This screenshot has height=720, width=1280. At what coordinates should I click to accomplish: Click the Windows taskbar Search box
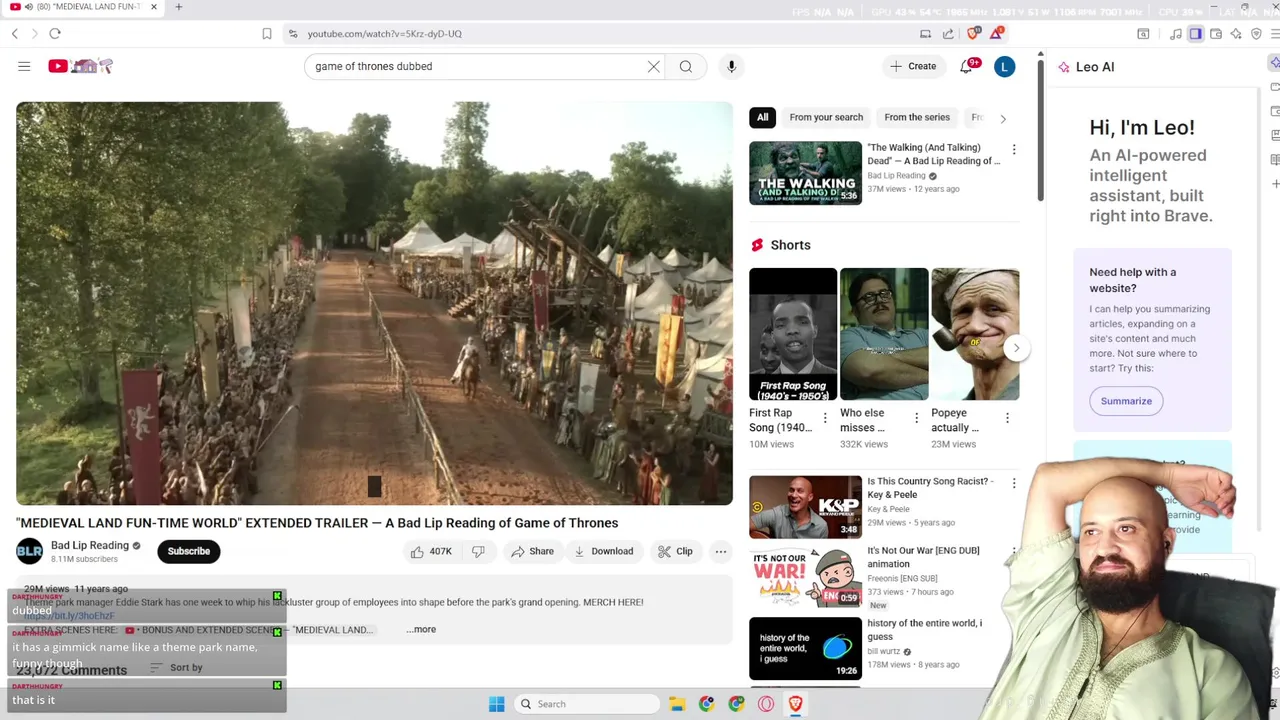click(x=586, y=704)
